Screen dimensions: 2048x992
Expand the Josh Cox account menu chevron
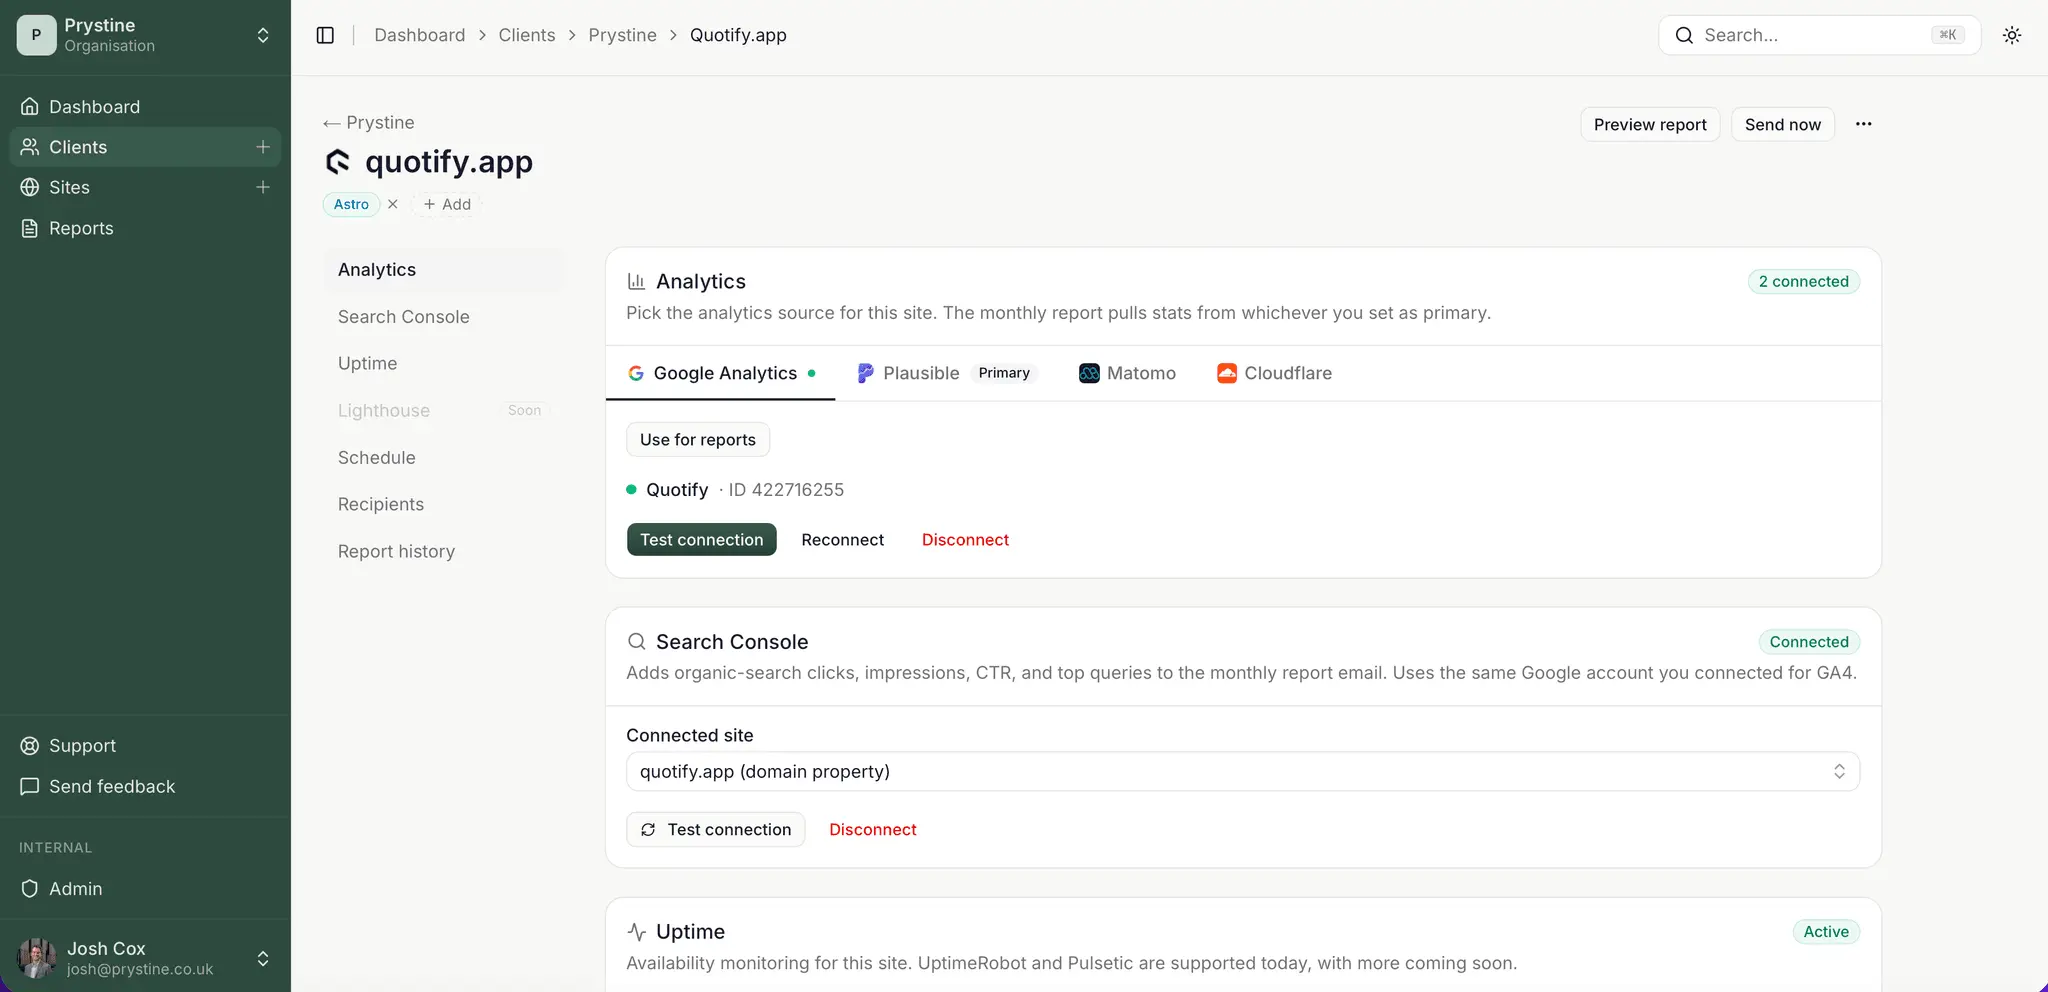(x=263, y=958)
